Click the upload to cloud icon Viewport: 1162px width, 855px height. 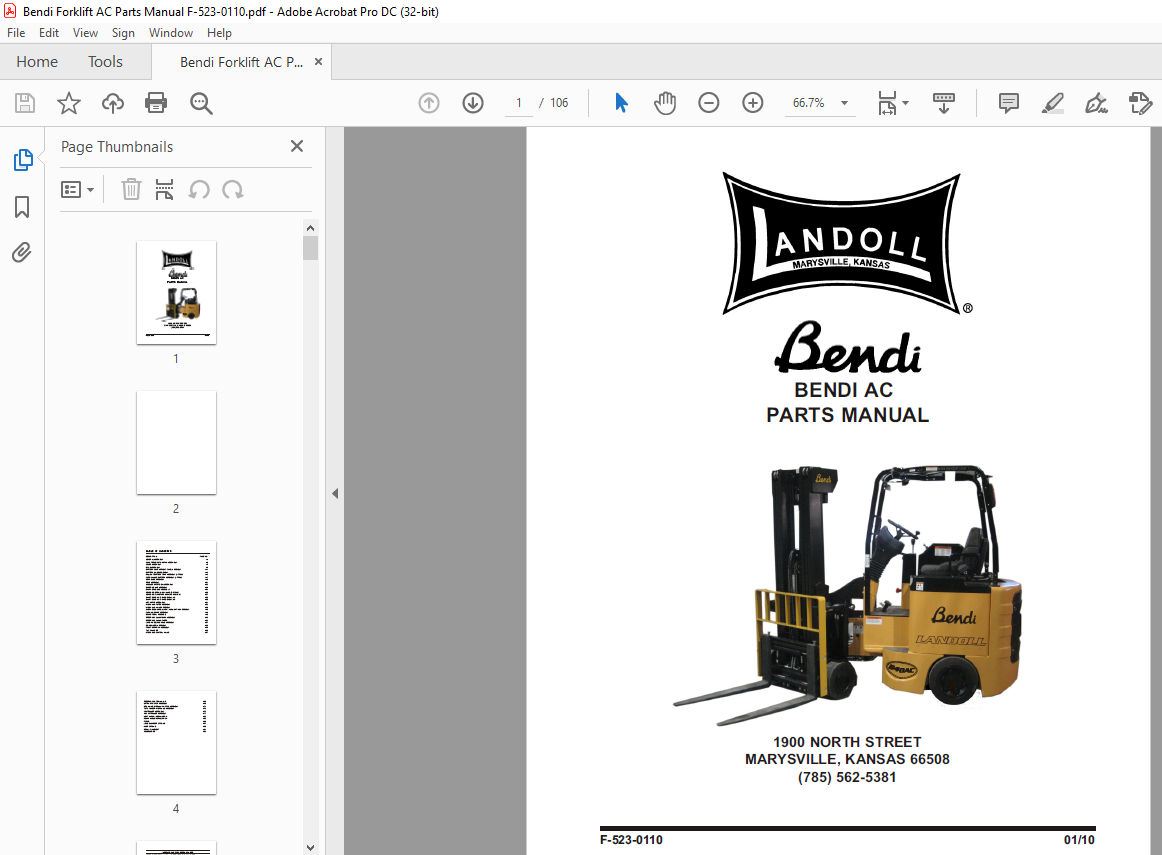tap(113, 103)
